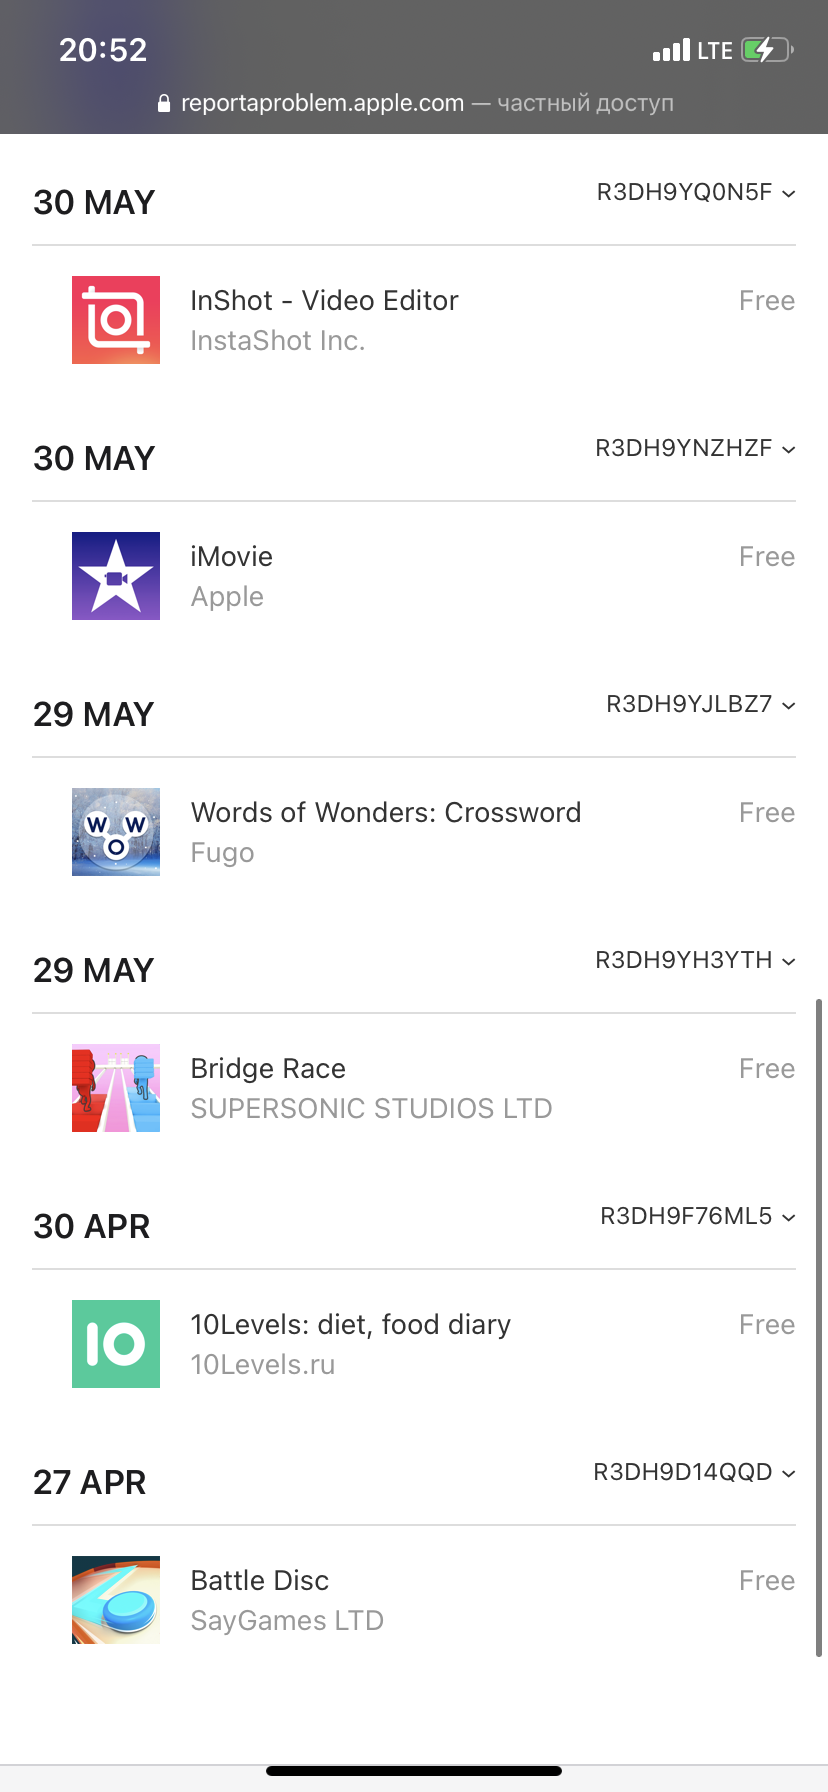This screenshot has height=1792, width=828.
Task: Open the reportaproblem.apple.com address bar
Action: pyautogui.click(x=415, y=103)
